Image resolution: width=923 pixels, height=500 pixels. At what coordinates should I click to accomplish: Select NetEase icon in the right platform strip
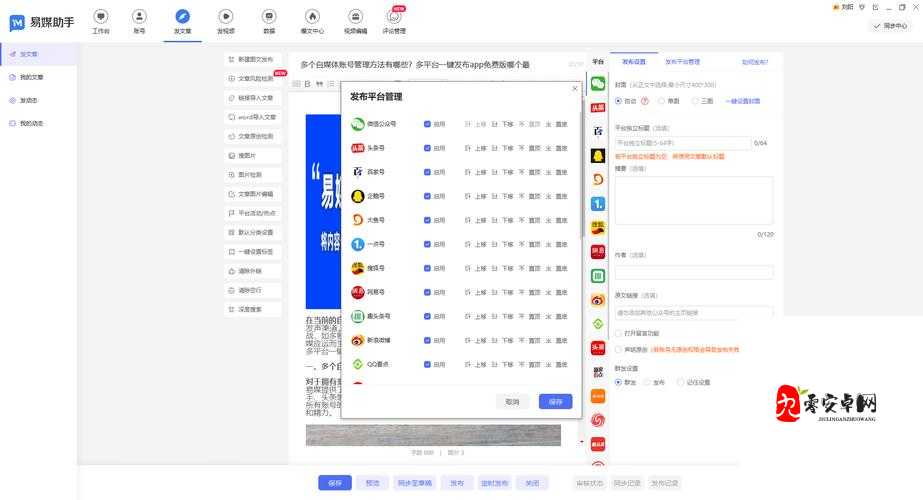(597, 251)
